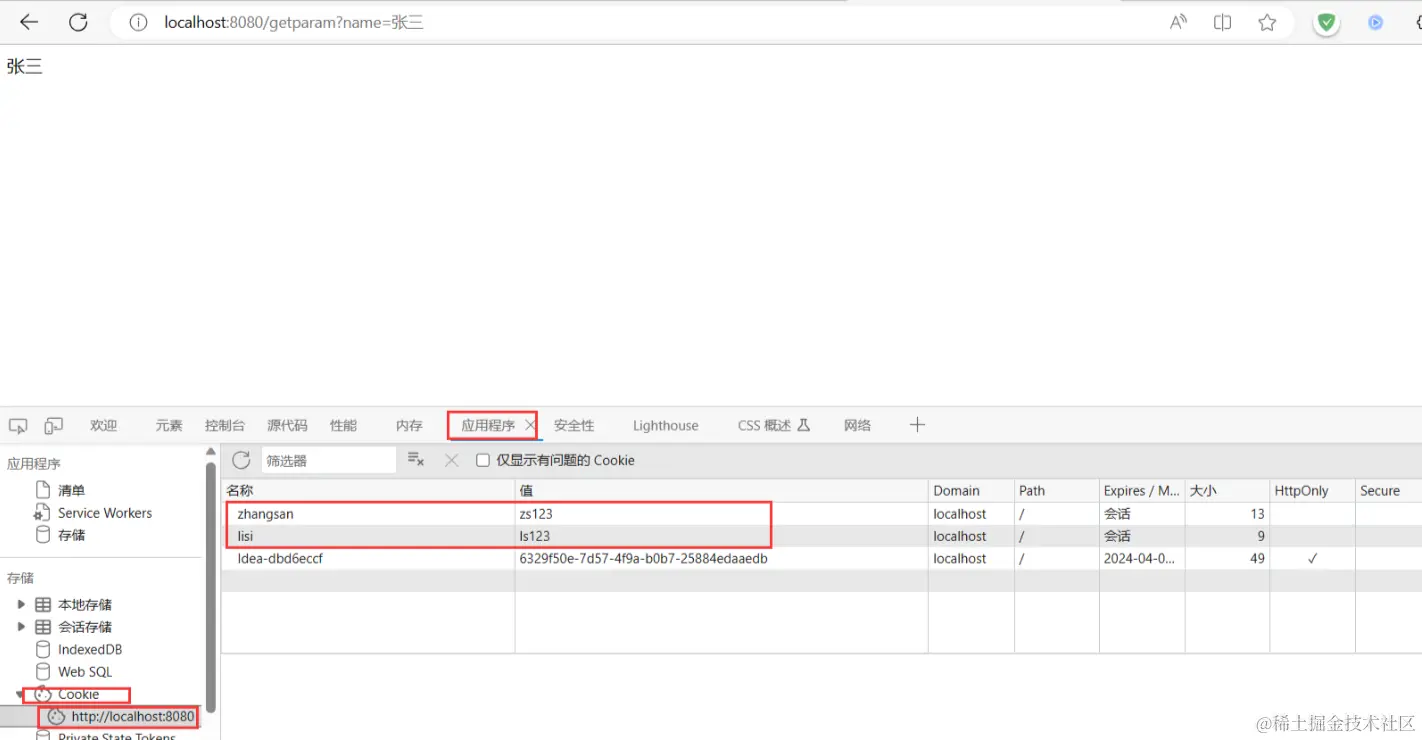The image size is (1422, 740).
Task: Toggle device emulation mode icon
Action: pos(53,425)
